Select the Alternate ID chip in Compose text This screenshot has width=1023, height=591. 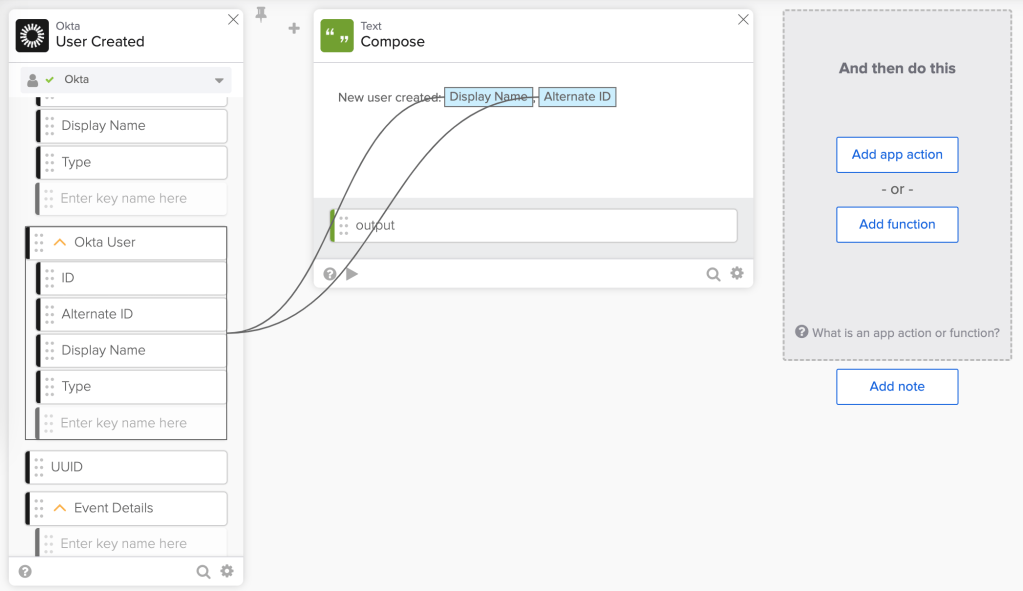click(577, 97)
